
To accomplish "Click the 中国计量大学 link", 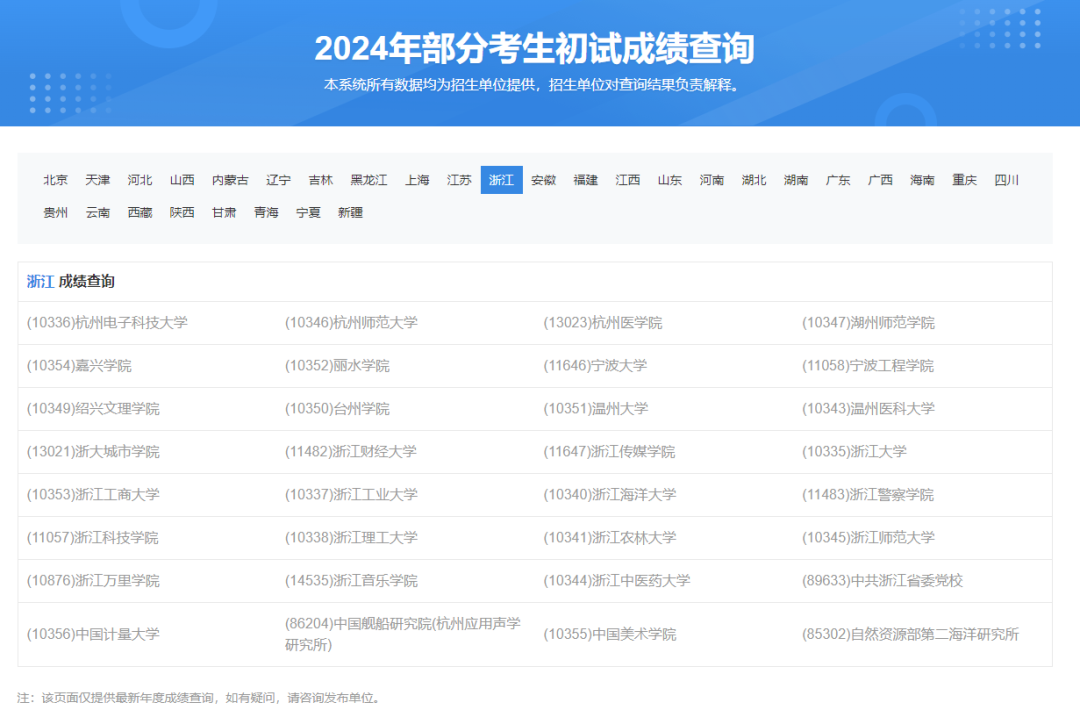I will 97,632.
